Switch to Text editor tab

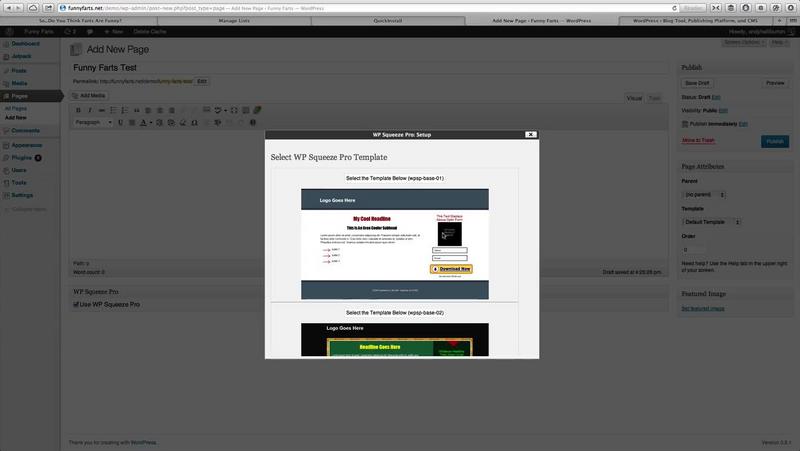654,98
